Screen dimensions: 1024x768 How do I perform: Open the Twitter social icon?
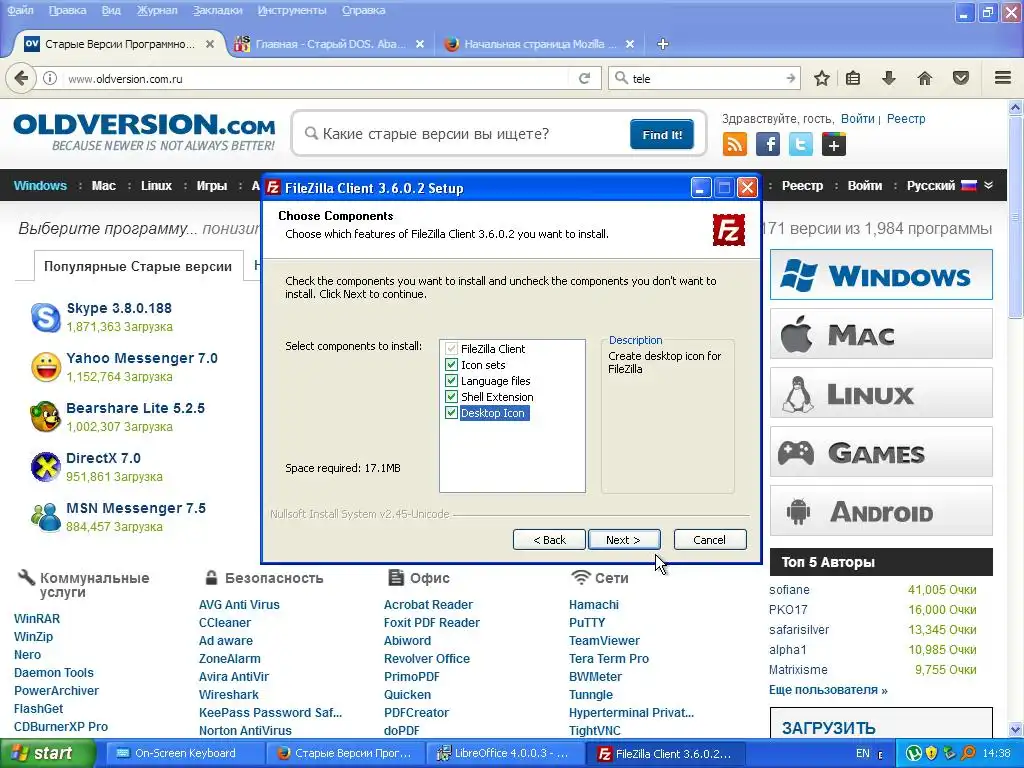click(x=801, y=144)
